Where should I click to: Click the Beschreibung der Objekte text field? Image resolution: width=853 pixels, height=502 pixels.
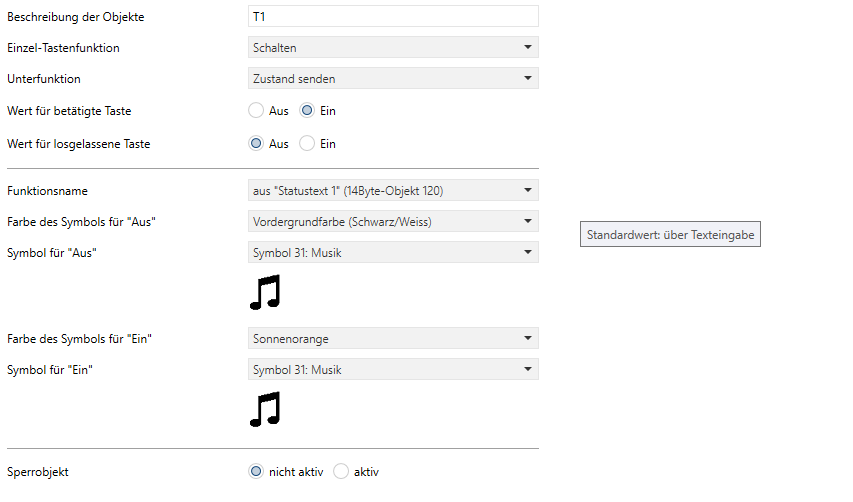(393, 16)
